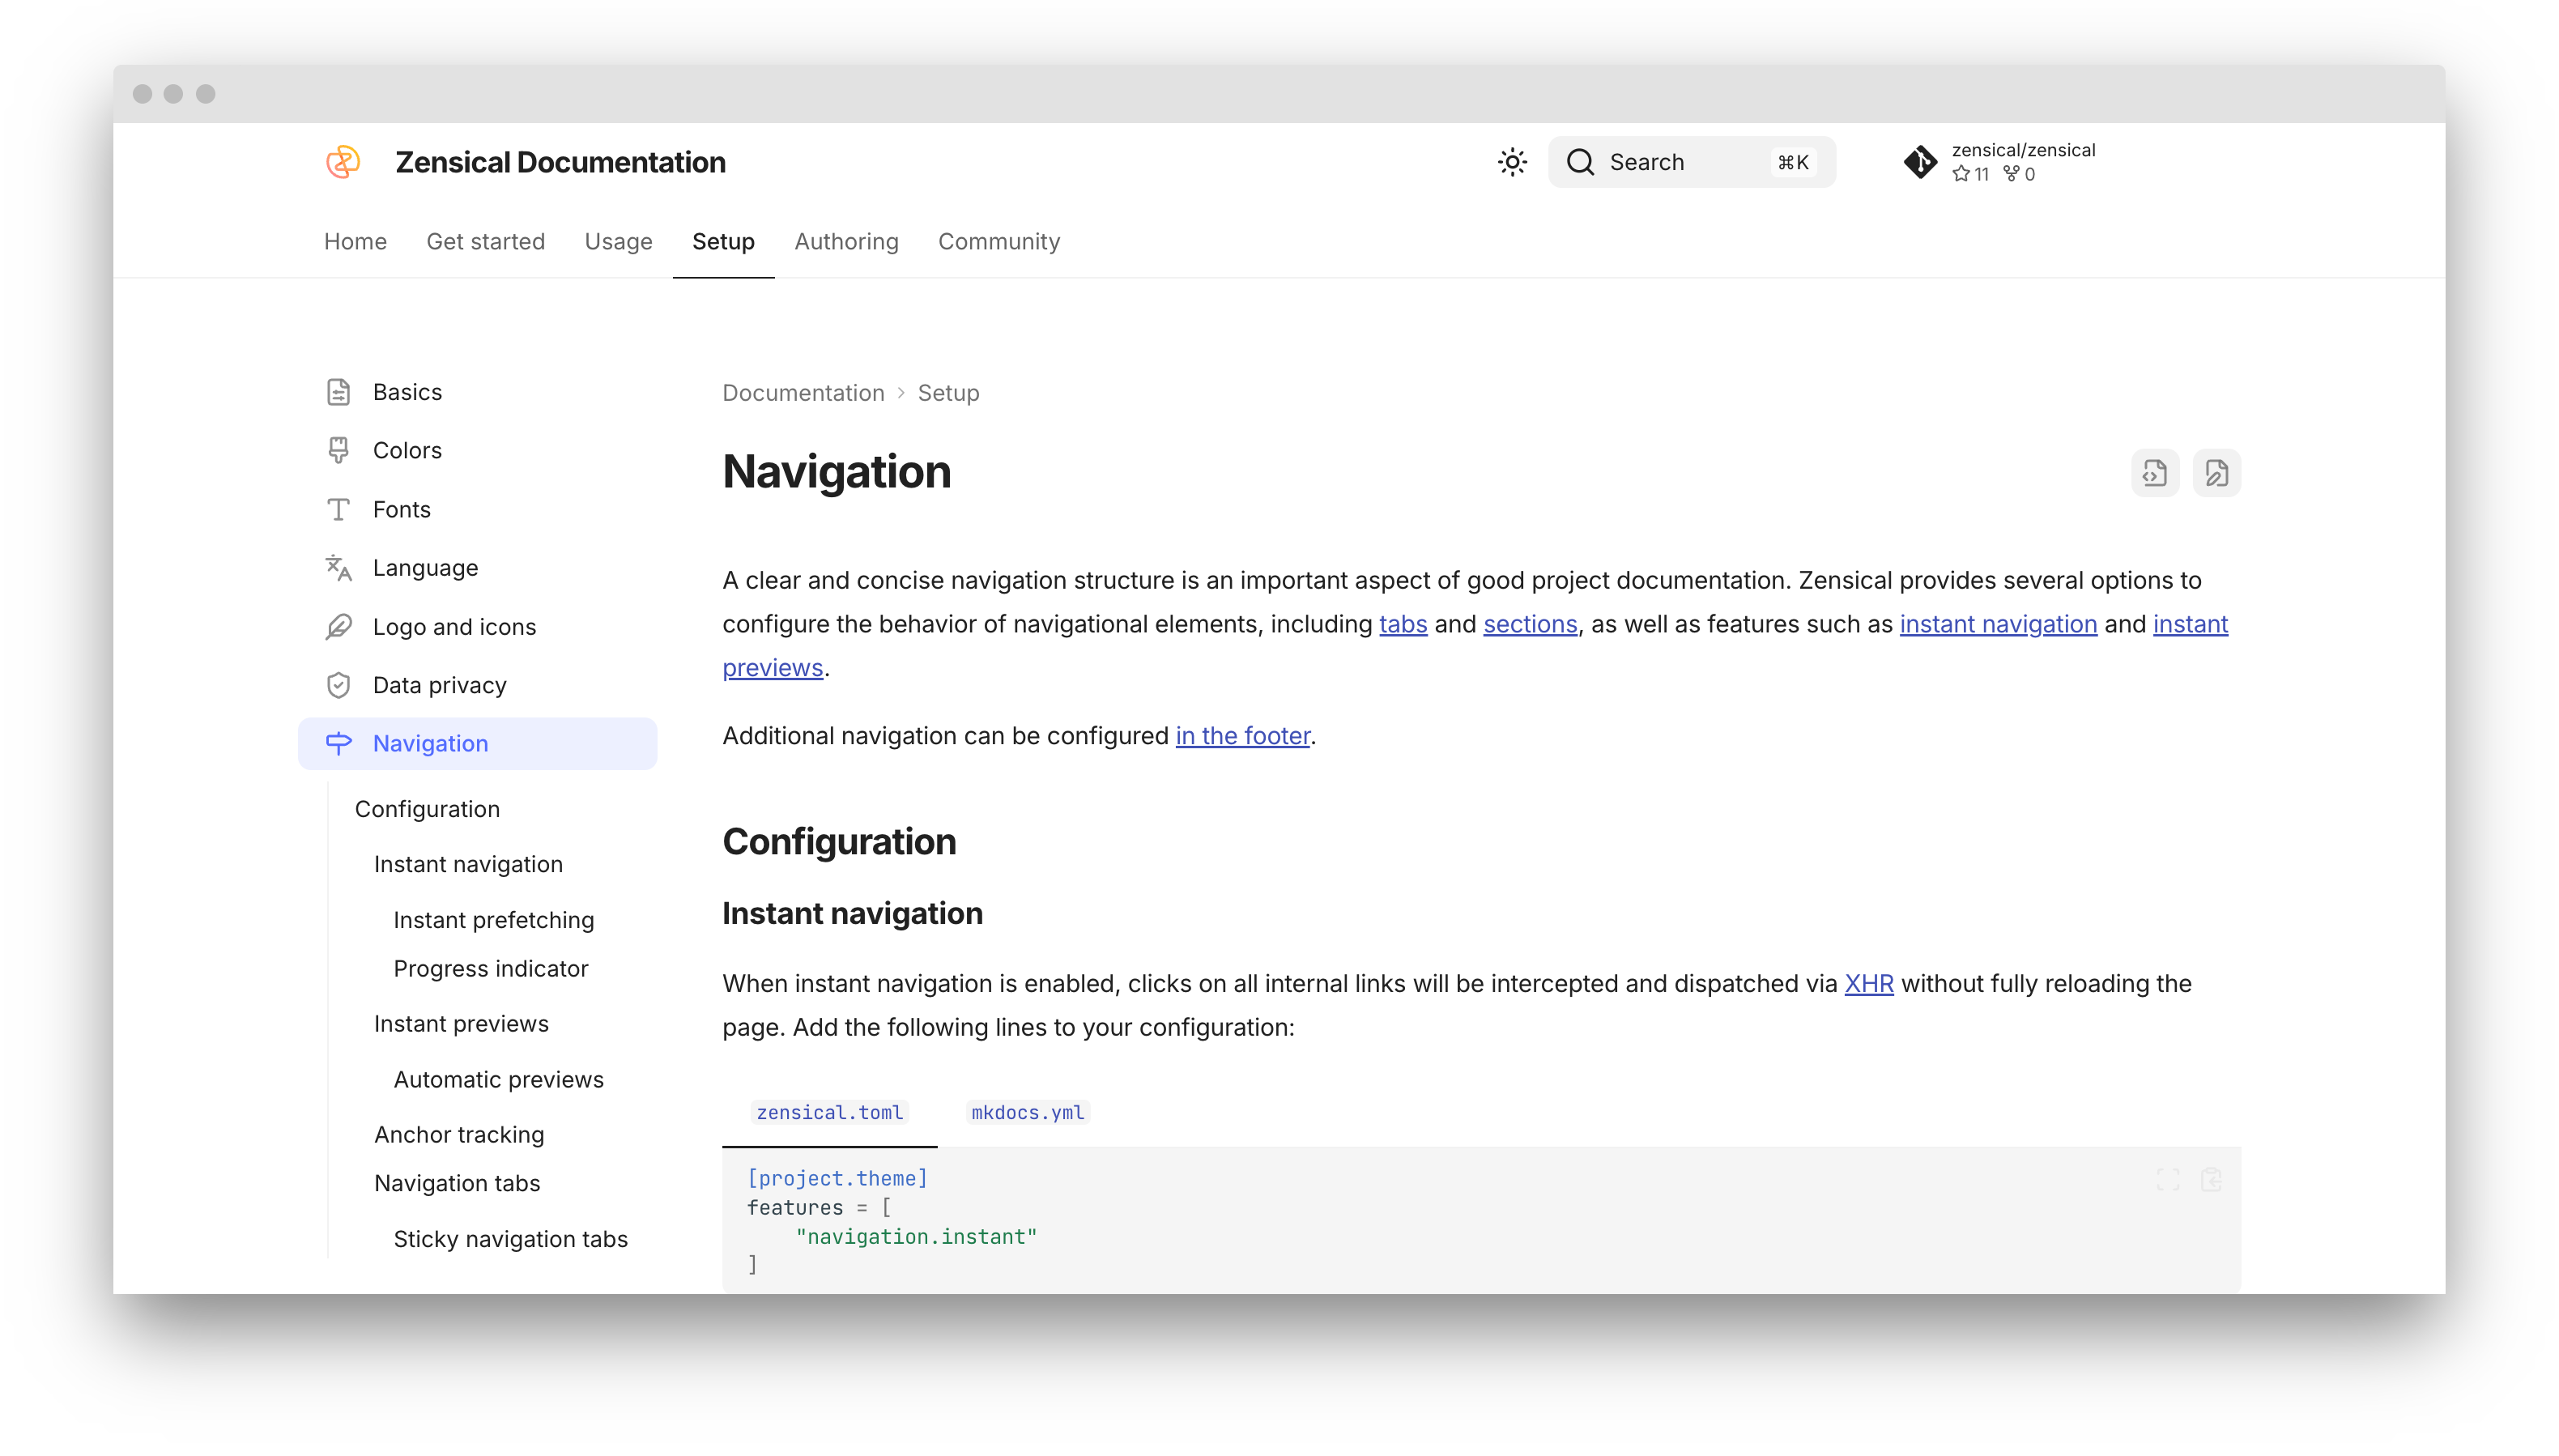Click the Logo and icons feather icon

click(x=339, y=627)
